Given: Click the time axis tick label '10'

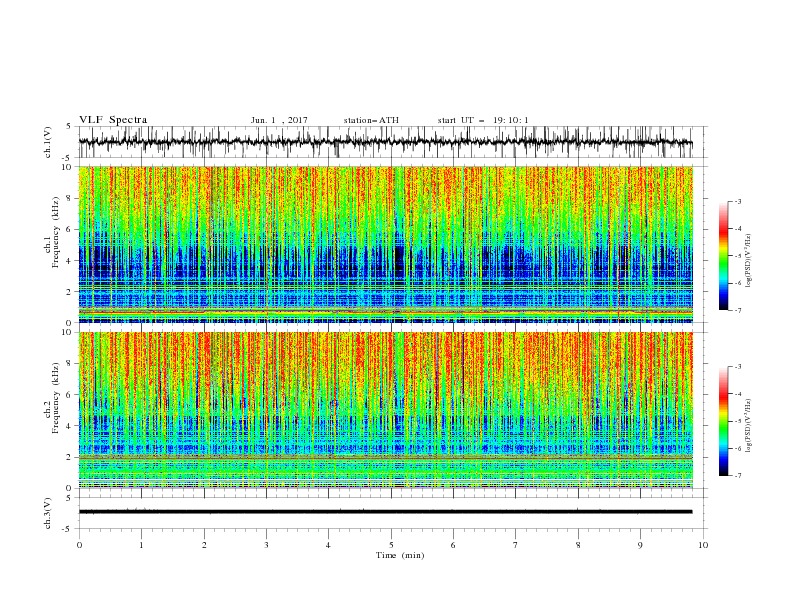Looking at the screenshot, I should tap(703, 545).
